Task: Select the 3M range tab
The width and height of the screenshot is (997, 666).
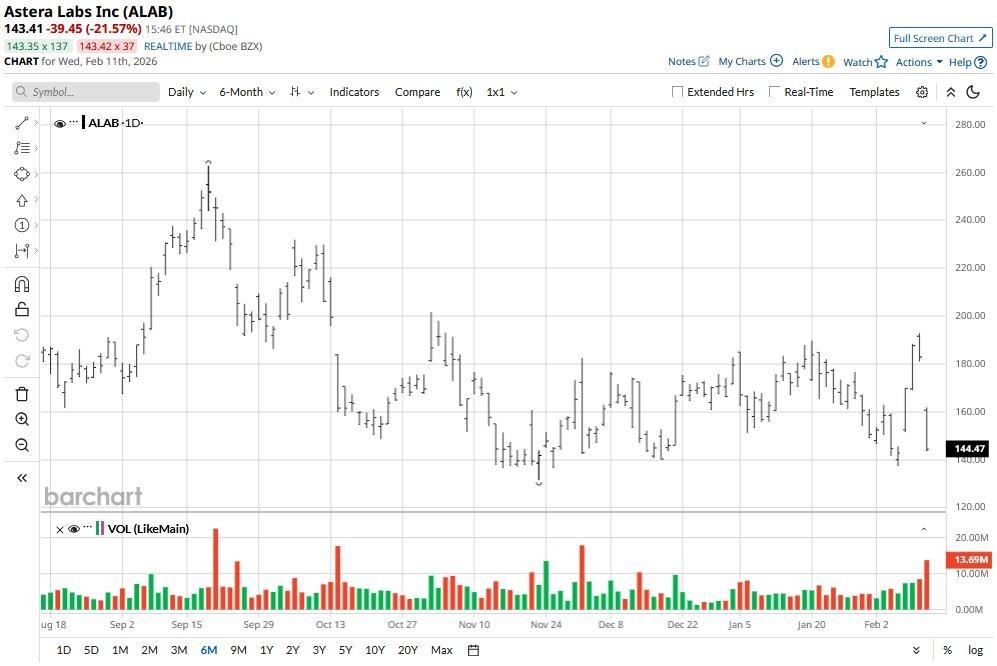Action: click(179, 650)
